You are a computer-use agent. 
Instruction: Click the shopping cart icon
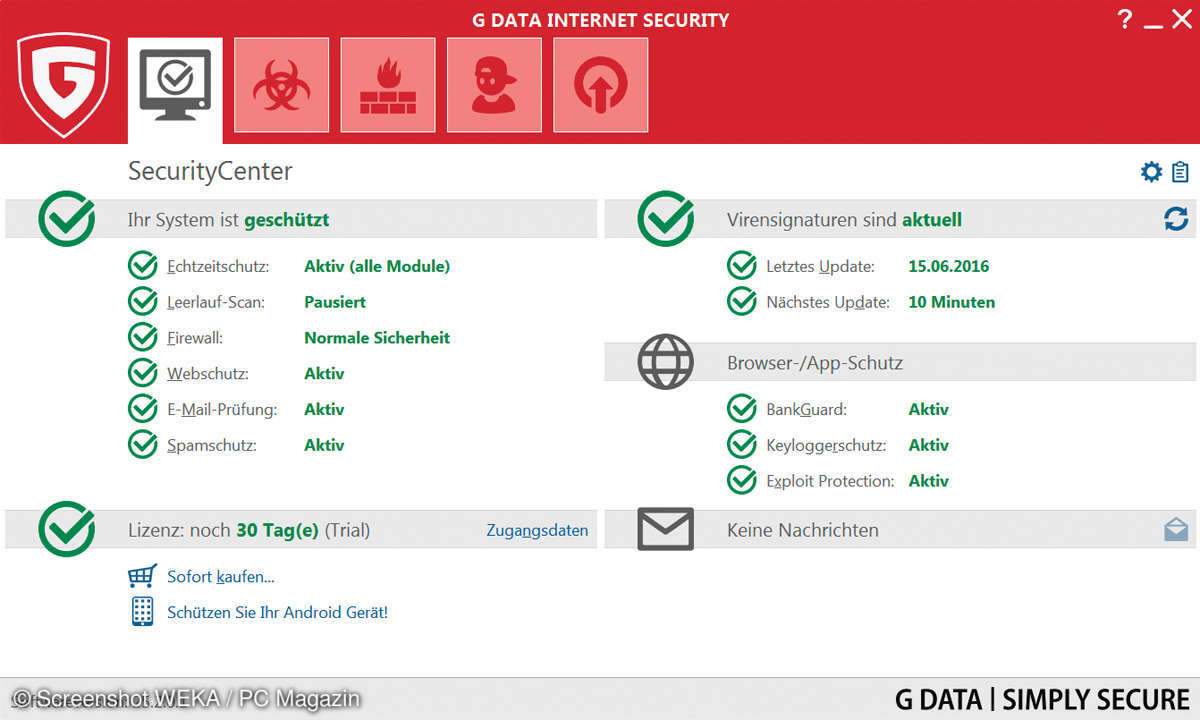(x=142, y=576)
